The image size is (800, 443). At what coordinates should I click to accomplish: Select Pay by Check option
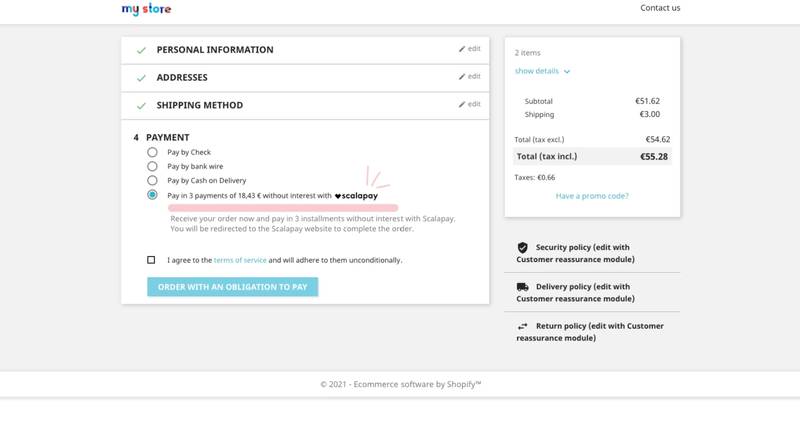point(152,152)
